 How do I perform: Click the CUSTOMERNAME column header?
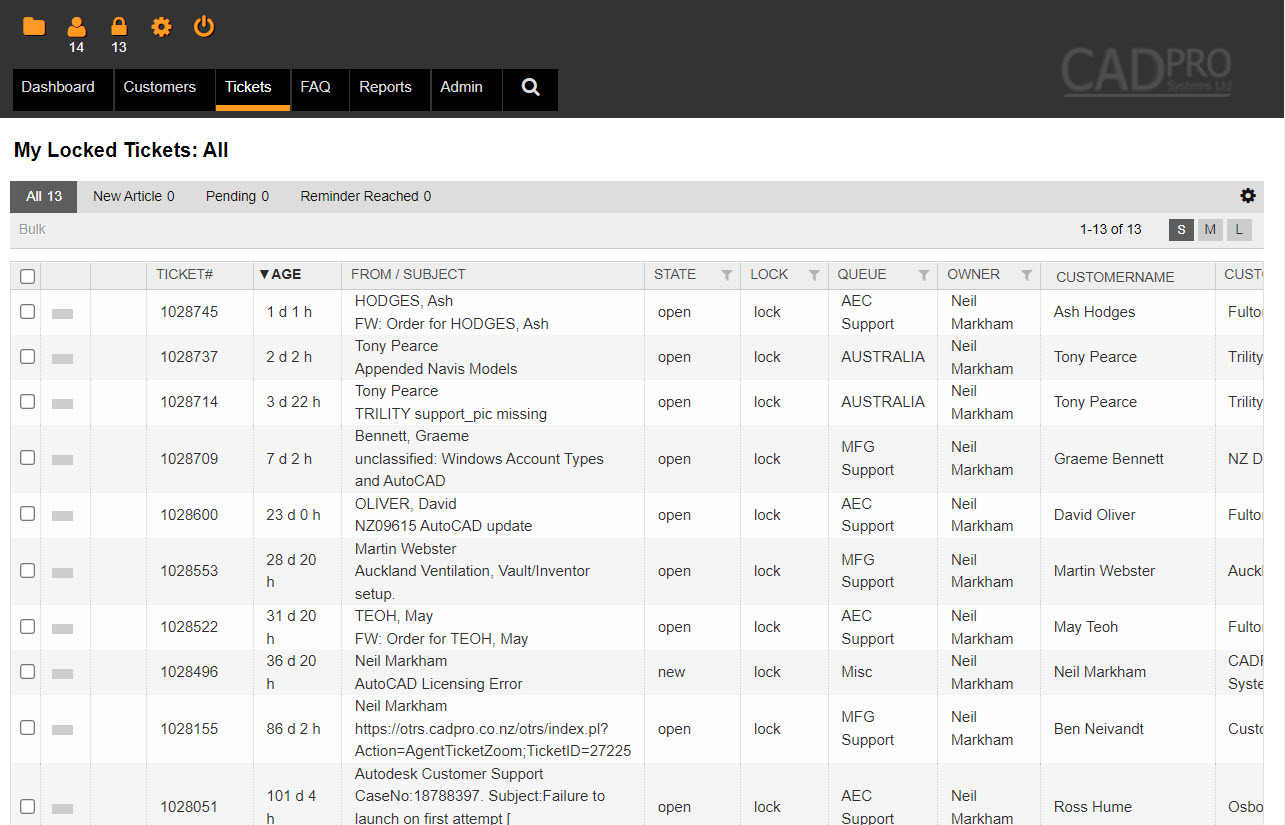coord(1115,277)
